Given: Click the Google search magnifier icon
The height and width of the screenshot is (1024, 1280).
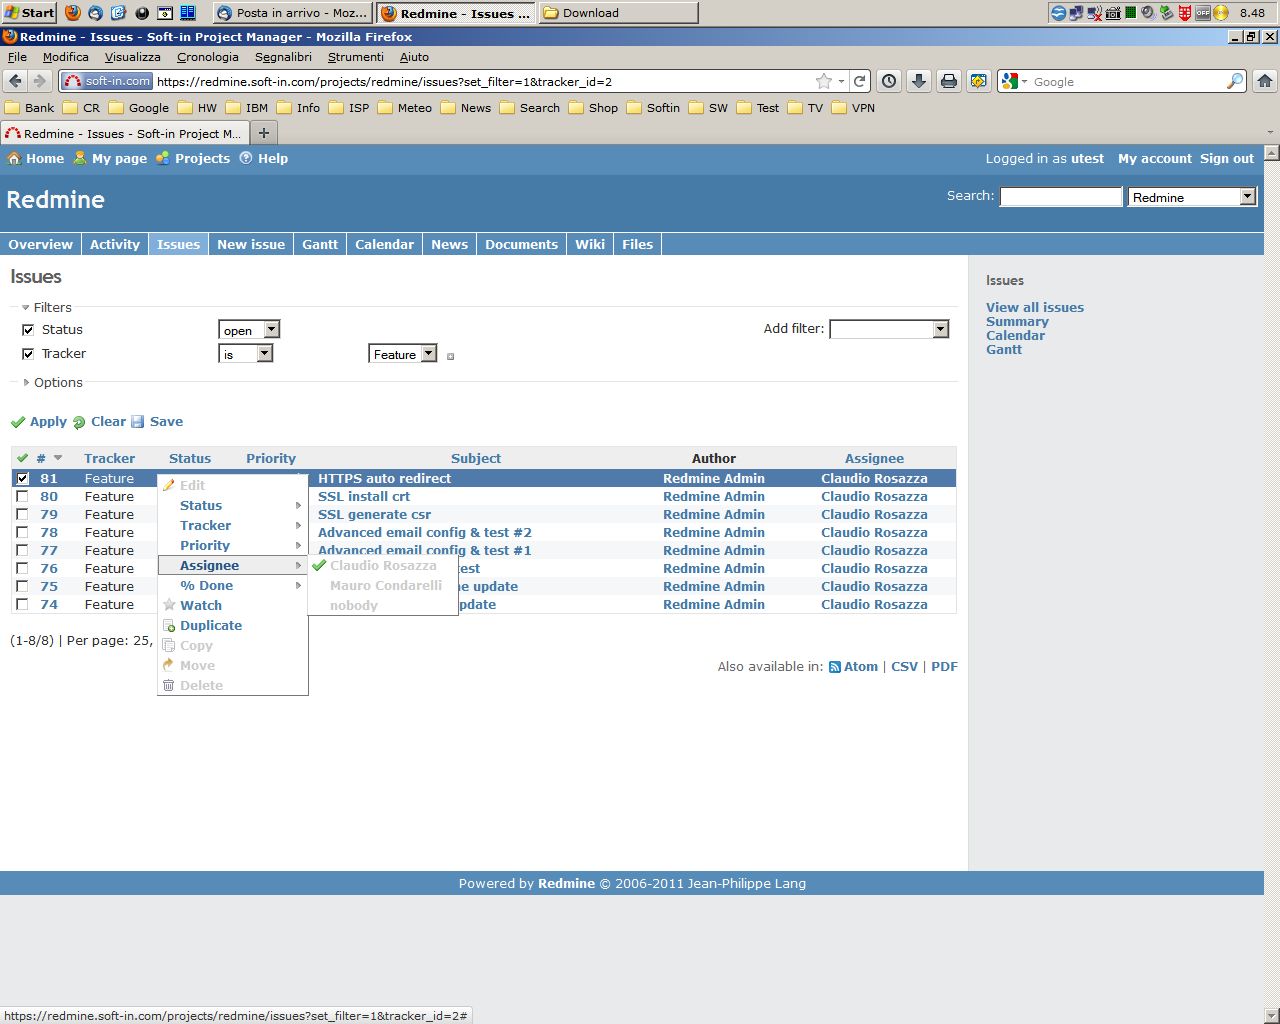Looking at the screenshot, I should (1235, 81).
